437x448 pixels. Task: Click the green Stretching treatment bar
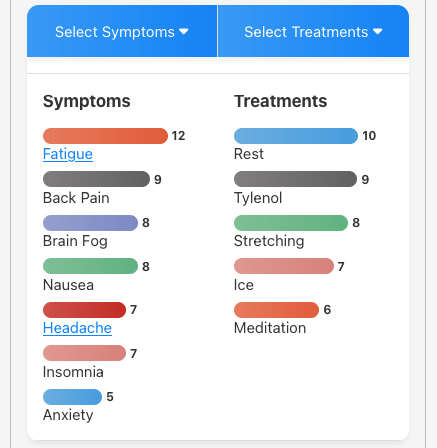291,223
